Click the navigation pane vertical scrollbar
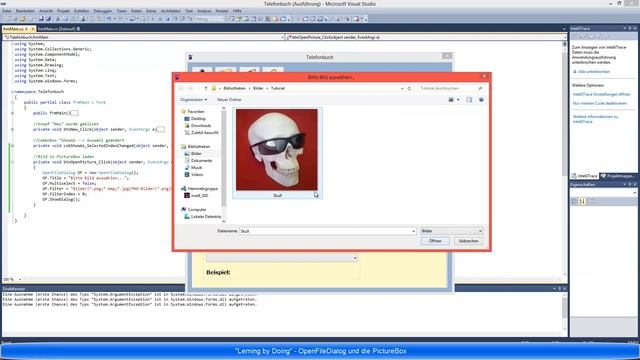This screenshot has height=360, width=640. click(x=223, y=159)
